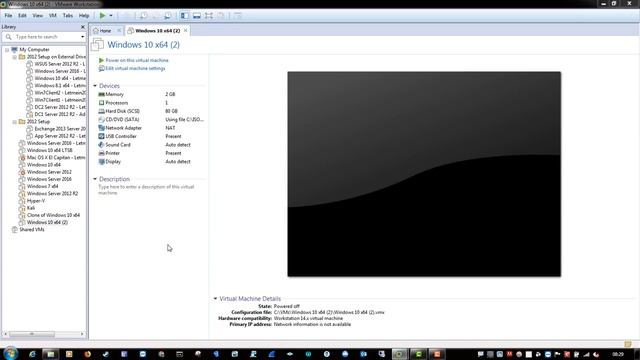Select DC2 Server 2012 R2 VM
Image resolution: width=640 pixels, height=360 pixels.
[x=60, y=107]
